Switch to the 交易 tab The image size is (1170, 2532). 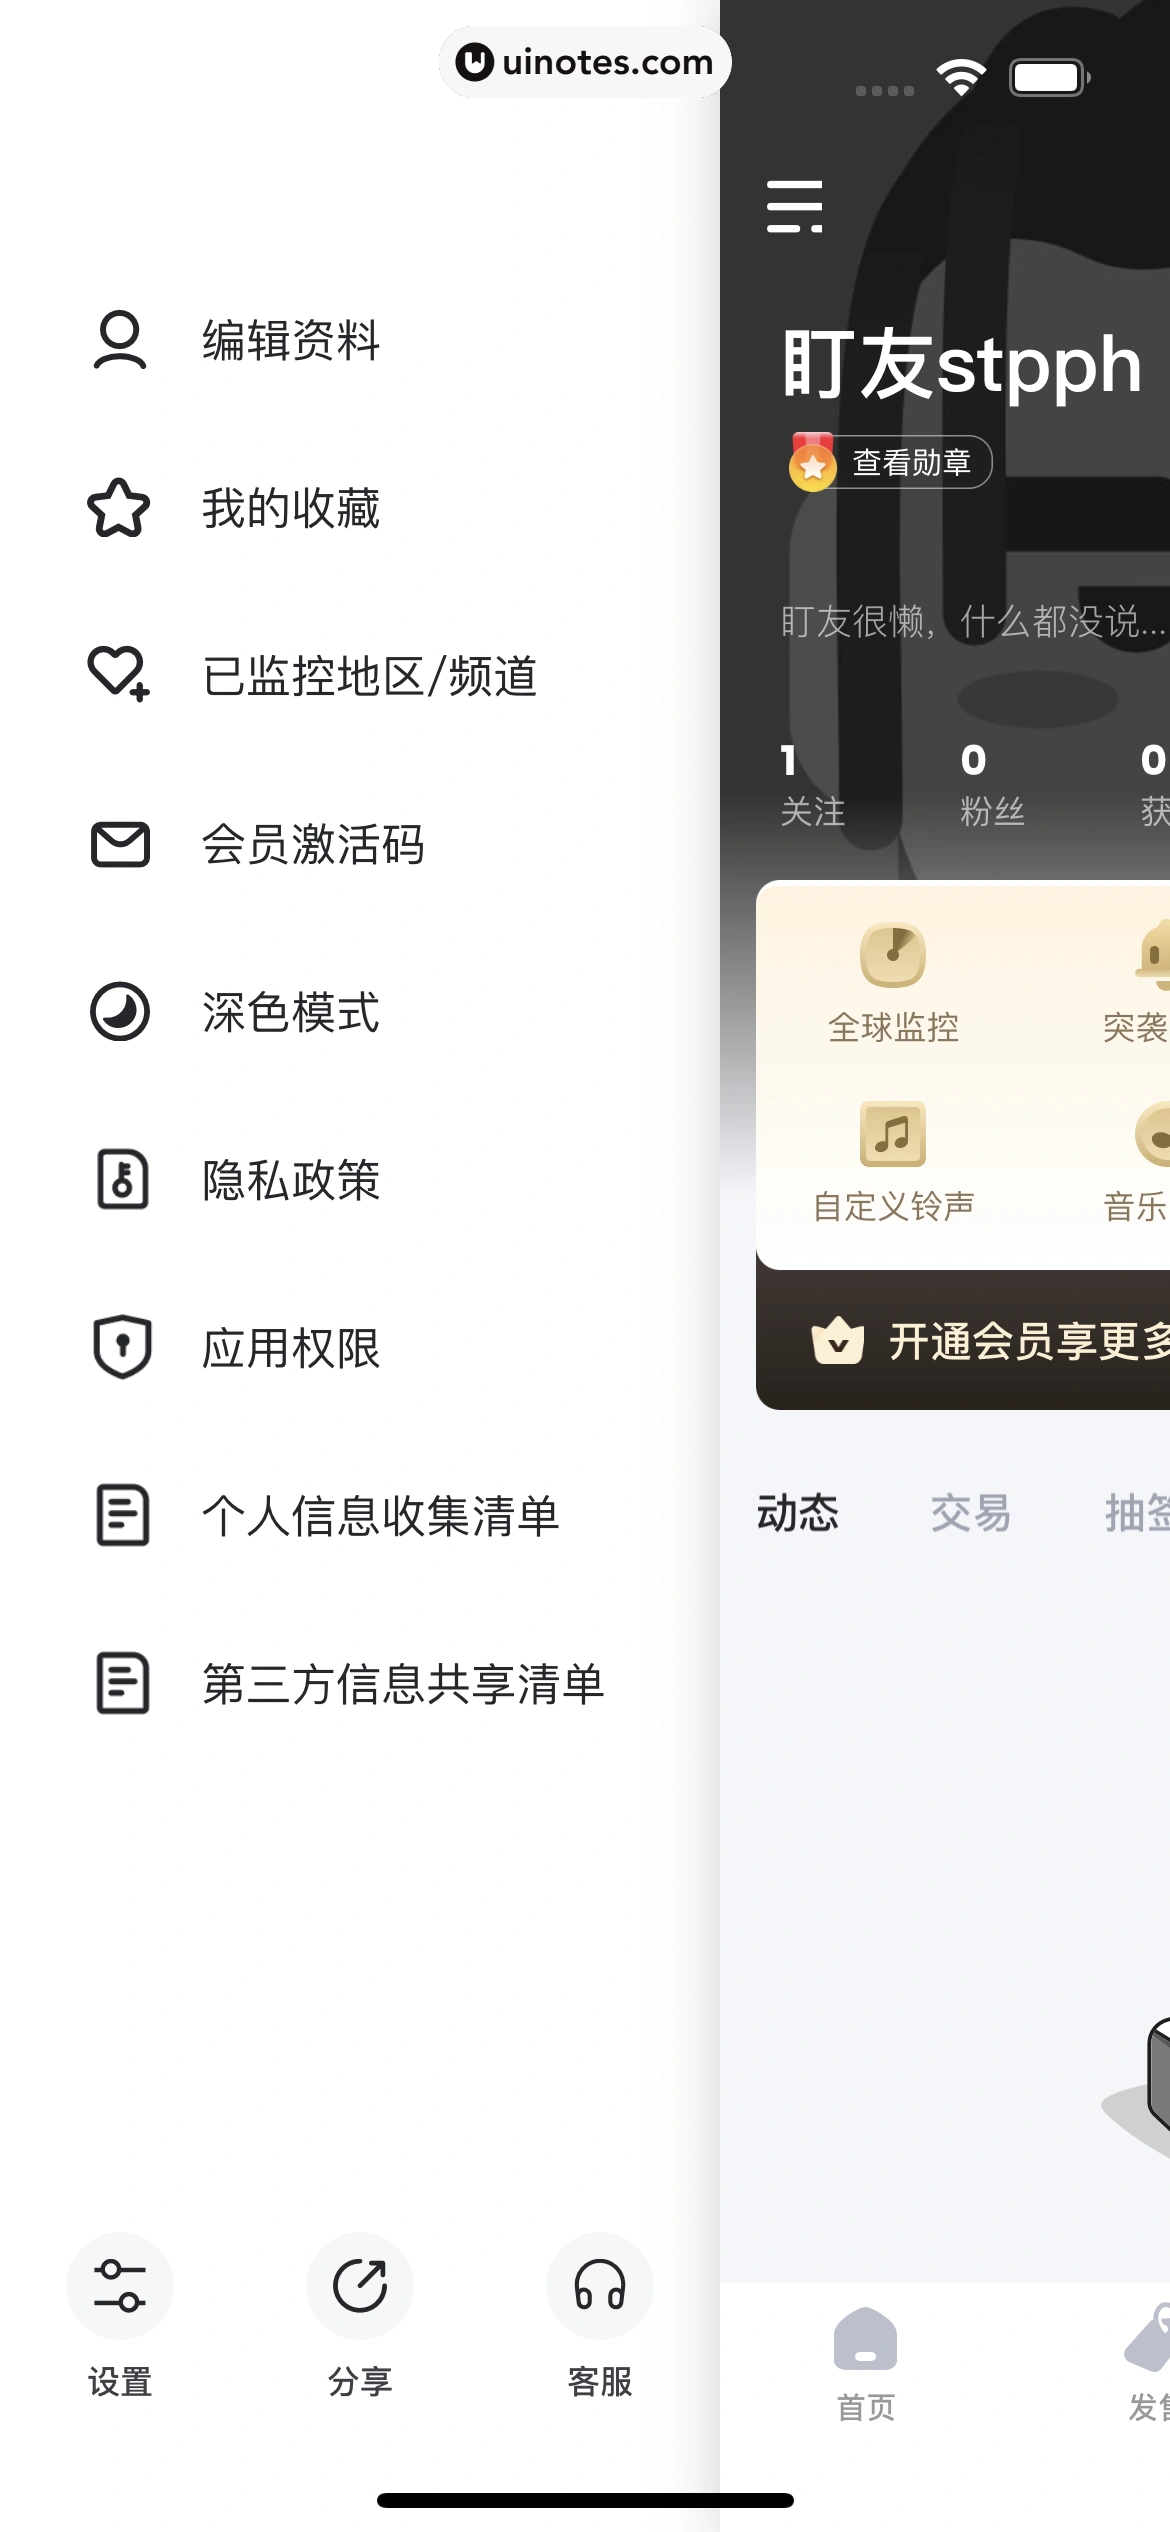coord(970,1513)
